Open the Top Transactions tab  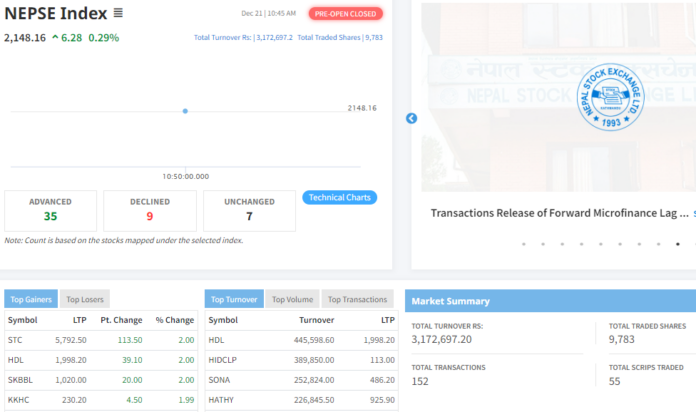[x=357, y=299]
